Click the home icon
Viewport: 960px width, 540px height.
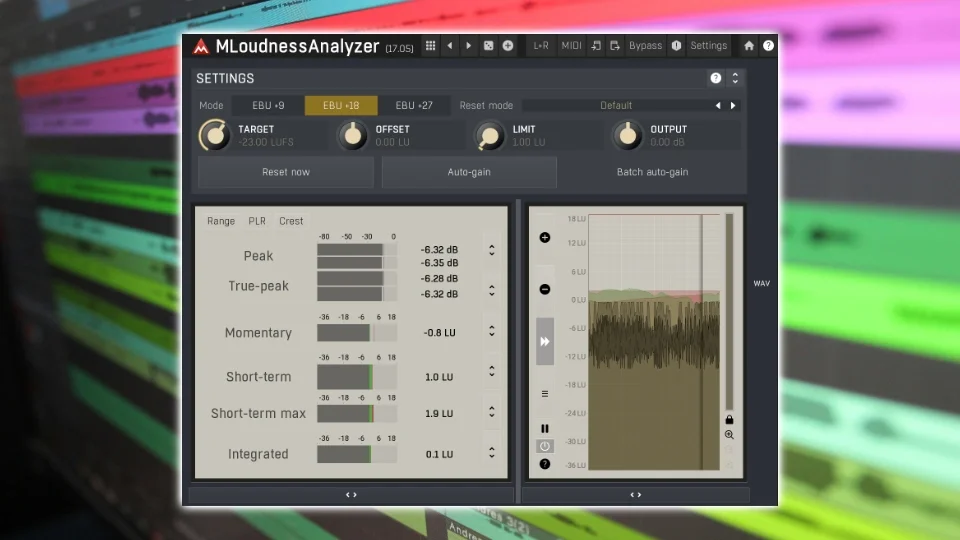tap(749, 45)
